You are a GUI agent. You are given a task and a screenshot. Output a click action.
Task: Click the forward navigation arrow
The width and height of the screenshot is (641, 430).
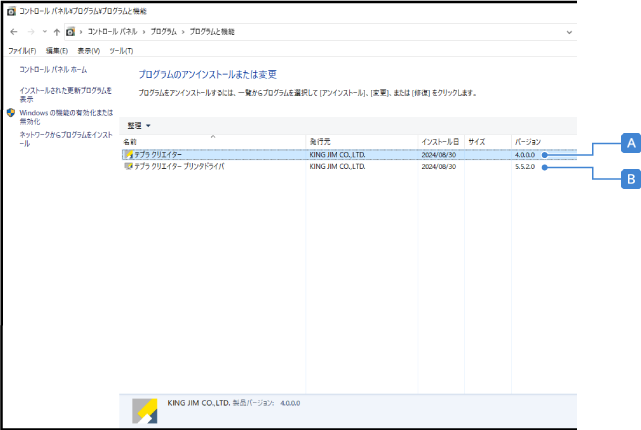tap(29, 32)
